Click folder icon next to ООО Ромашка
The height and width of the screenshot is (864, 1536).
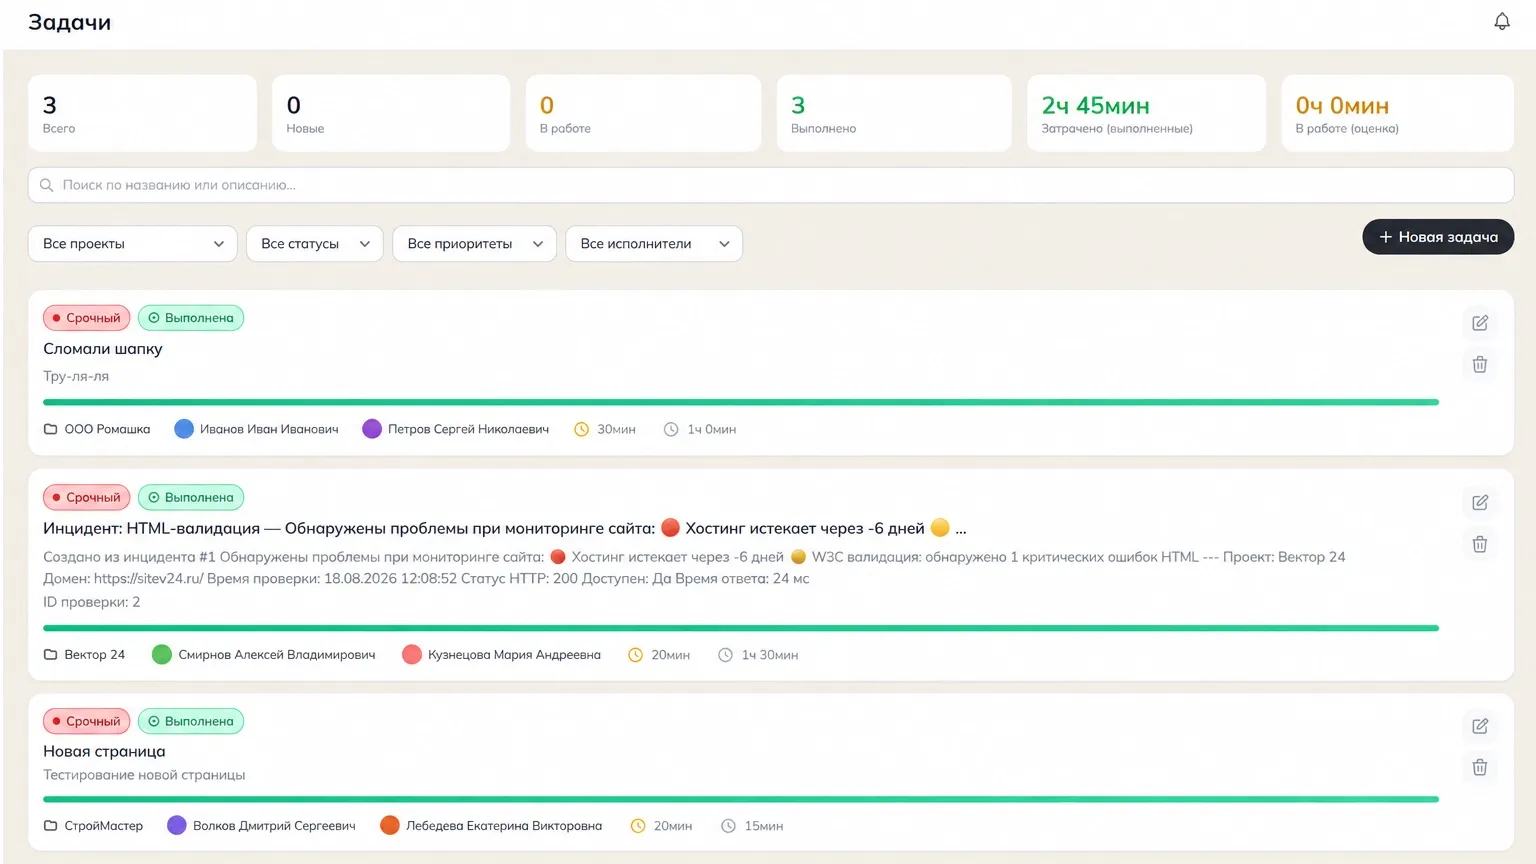[x=50, y=429]
